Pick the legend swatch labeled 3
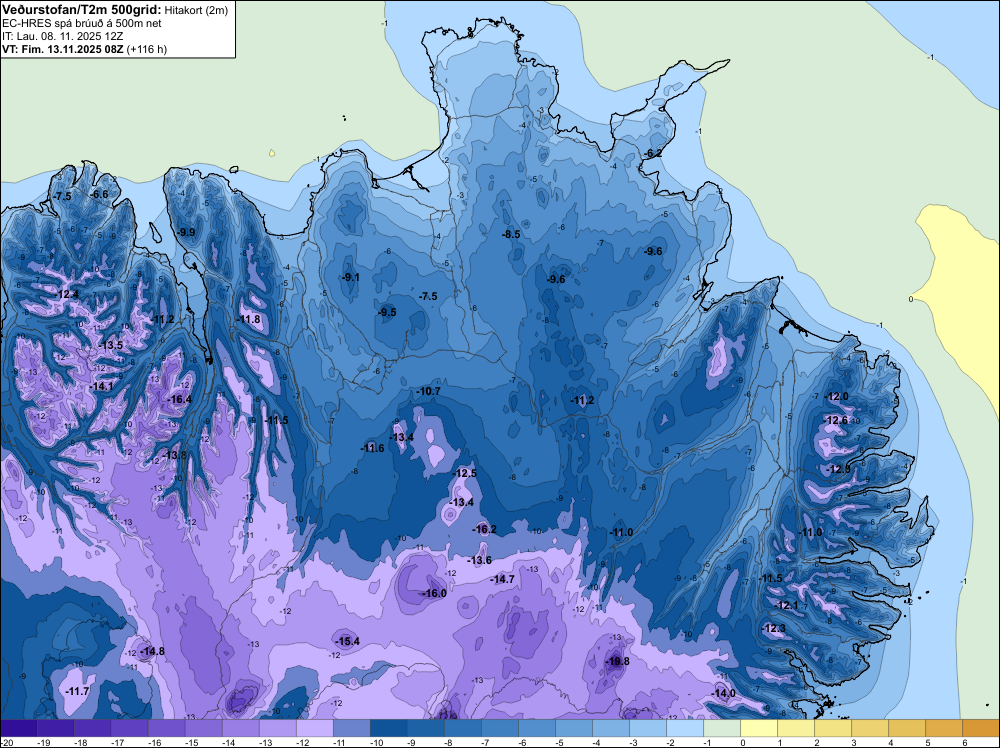1000x748 pixels. pyautogui.click(x=869, y=728)
